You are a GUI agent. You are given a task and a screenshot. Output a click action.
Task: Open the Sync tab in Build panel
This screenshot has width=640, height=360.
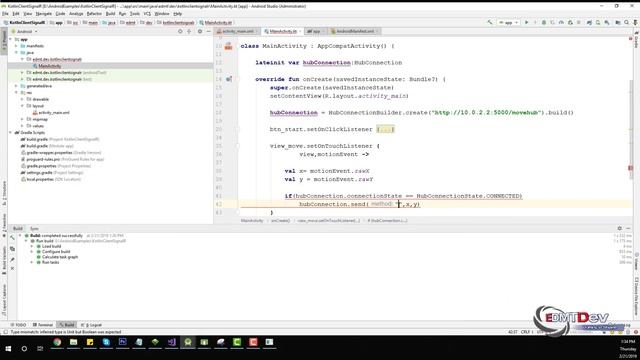(x=34, y=229)
